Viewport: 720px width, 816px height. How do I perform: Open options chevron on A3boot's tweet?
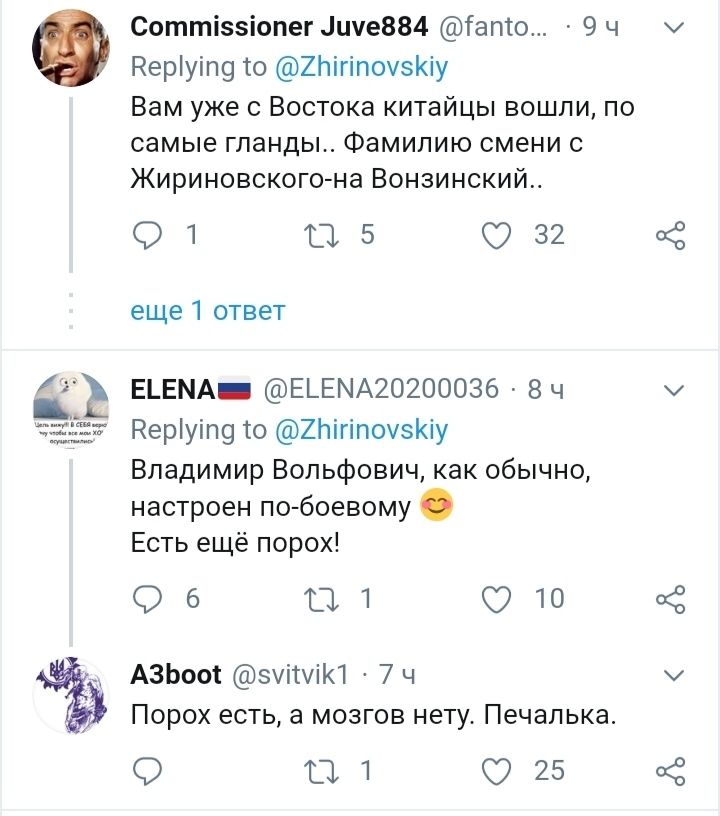674,674
